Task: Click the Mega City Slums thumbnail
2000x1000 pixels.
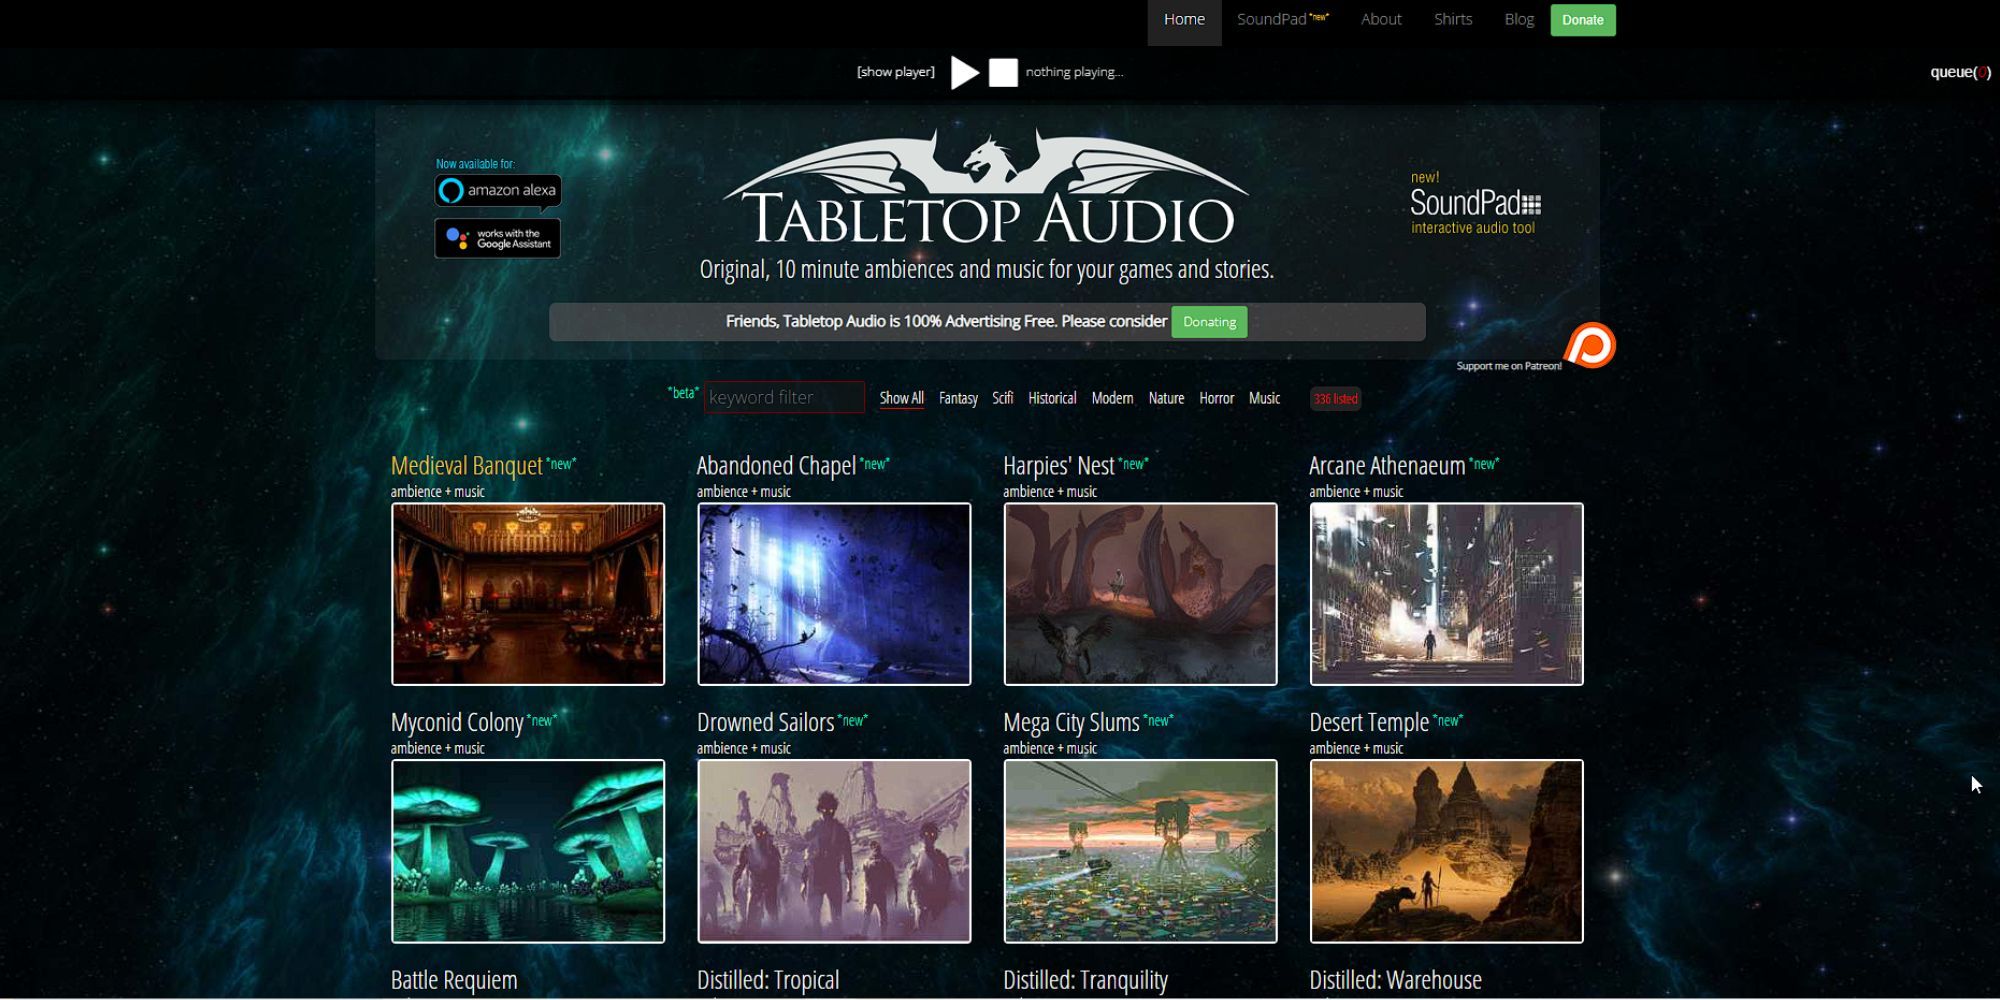Action: tap(1140, 851)
